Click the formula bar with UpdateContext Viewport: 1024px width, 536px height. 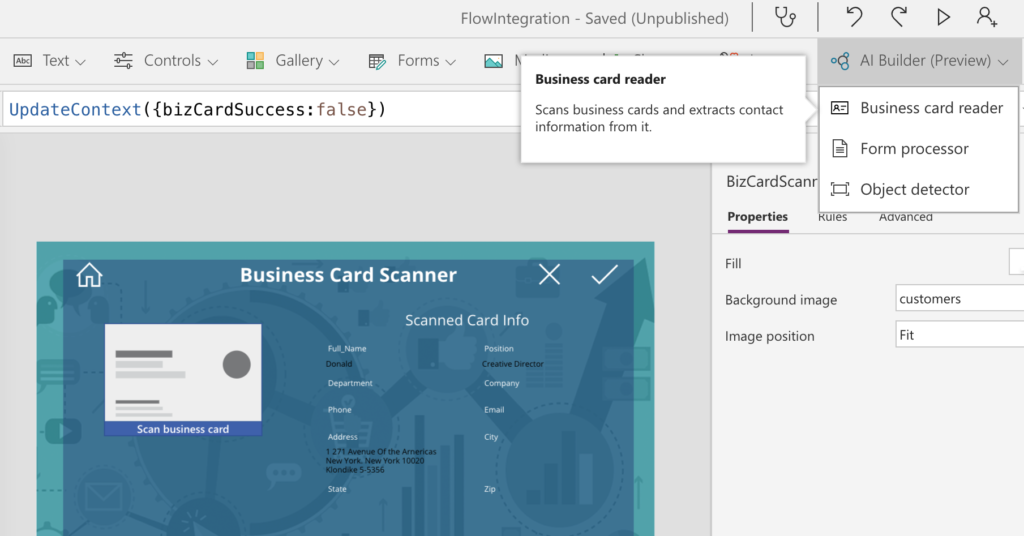tap(261, 110)
